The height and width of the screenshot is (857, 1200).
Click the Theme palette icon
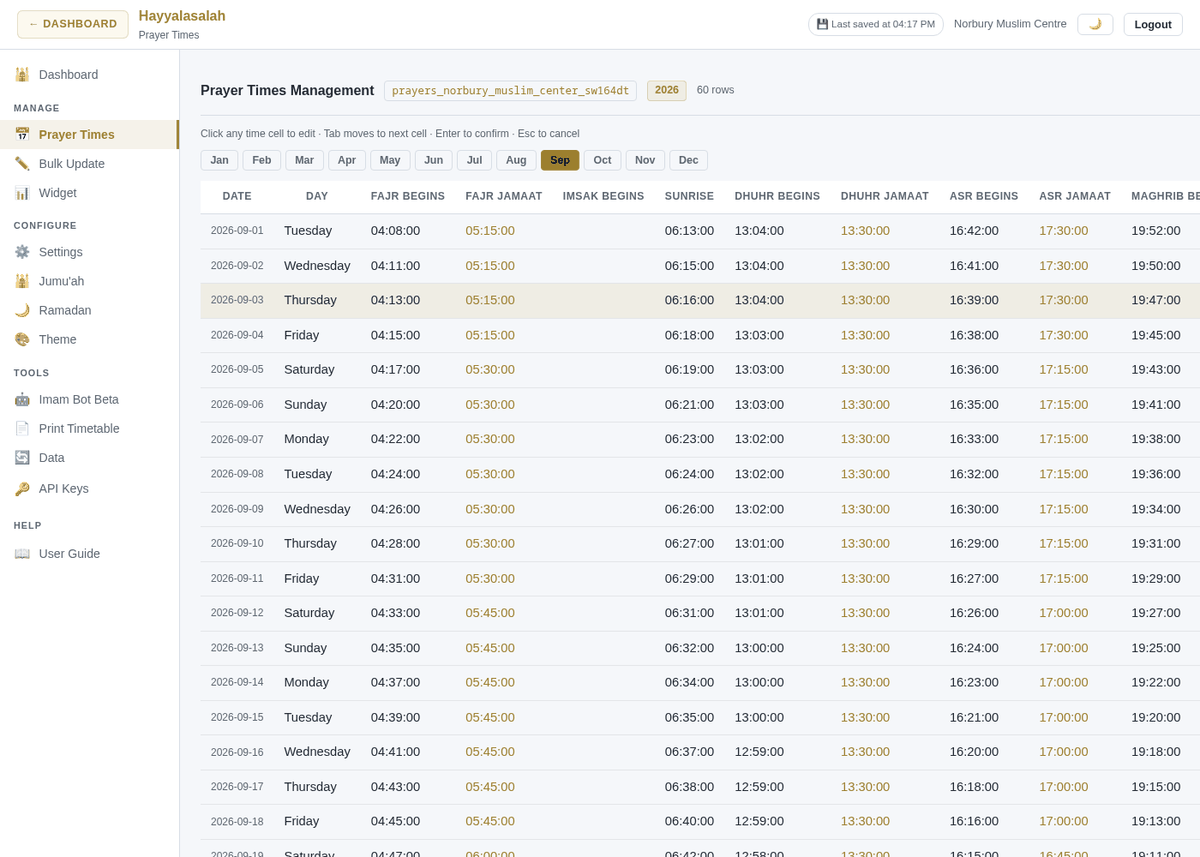[22, 339]
